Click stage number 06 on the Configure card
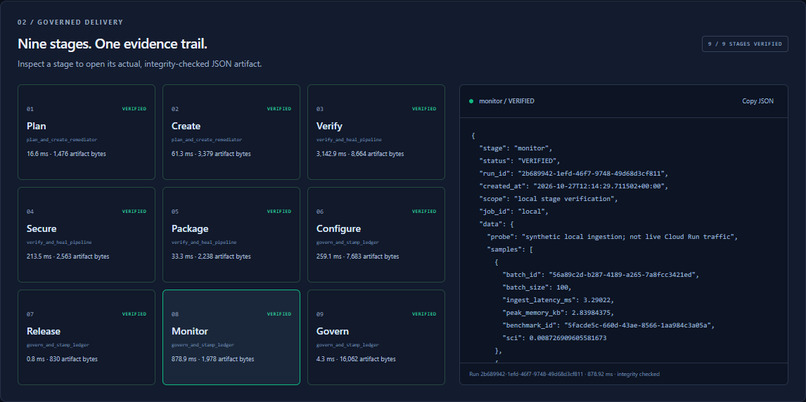 tap(320, 211)
